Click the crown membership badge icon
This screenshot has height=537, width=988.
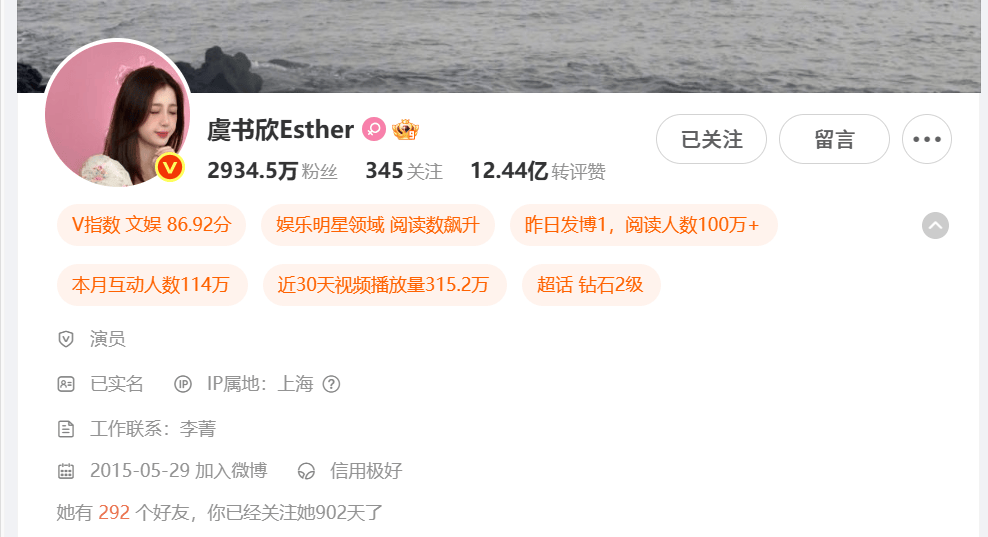[x=405, y=129]
